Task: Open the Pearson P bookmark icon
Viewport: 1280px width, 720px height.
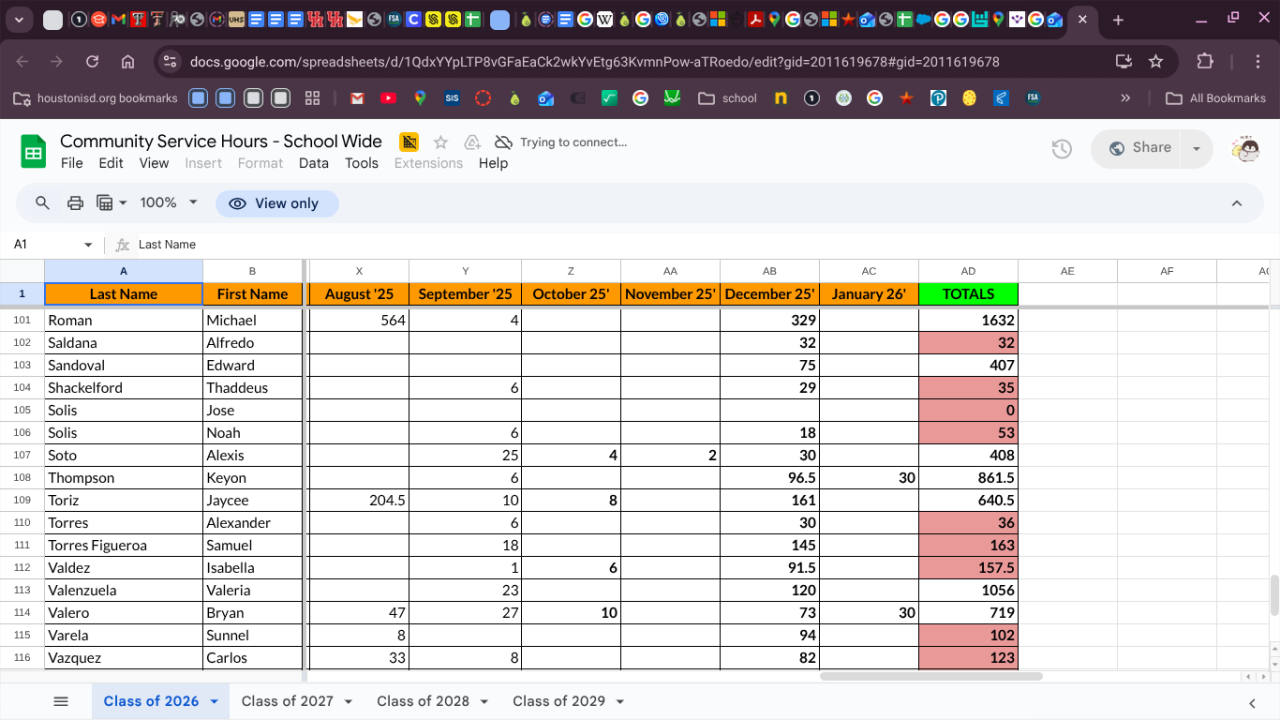Action: coord(938,98)
